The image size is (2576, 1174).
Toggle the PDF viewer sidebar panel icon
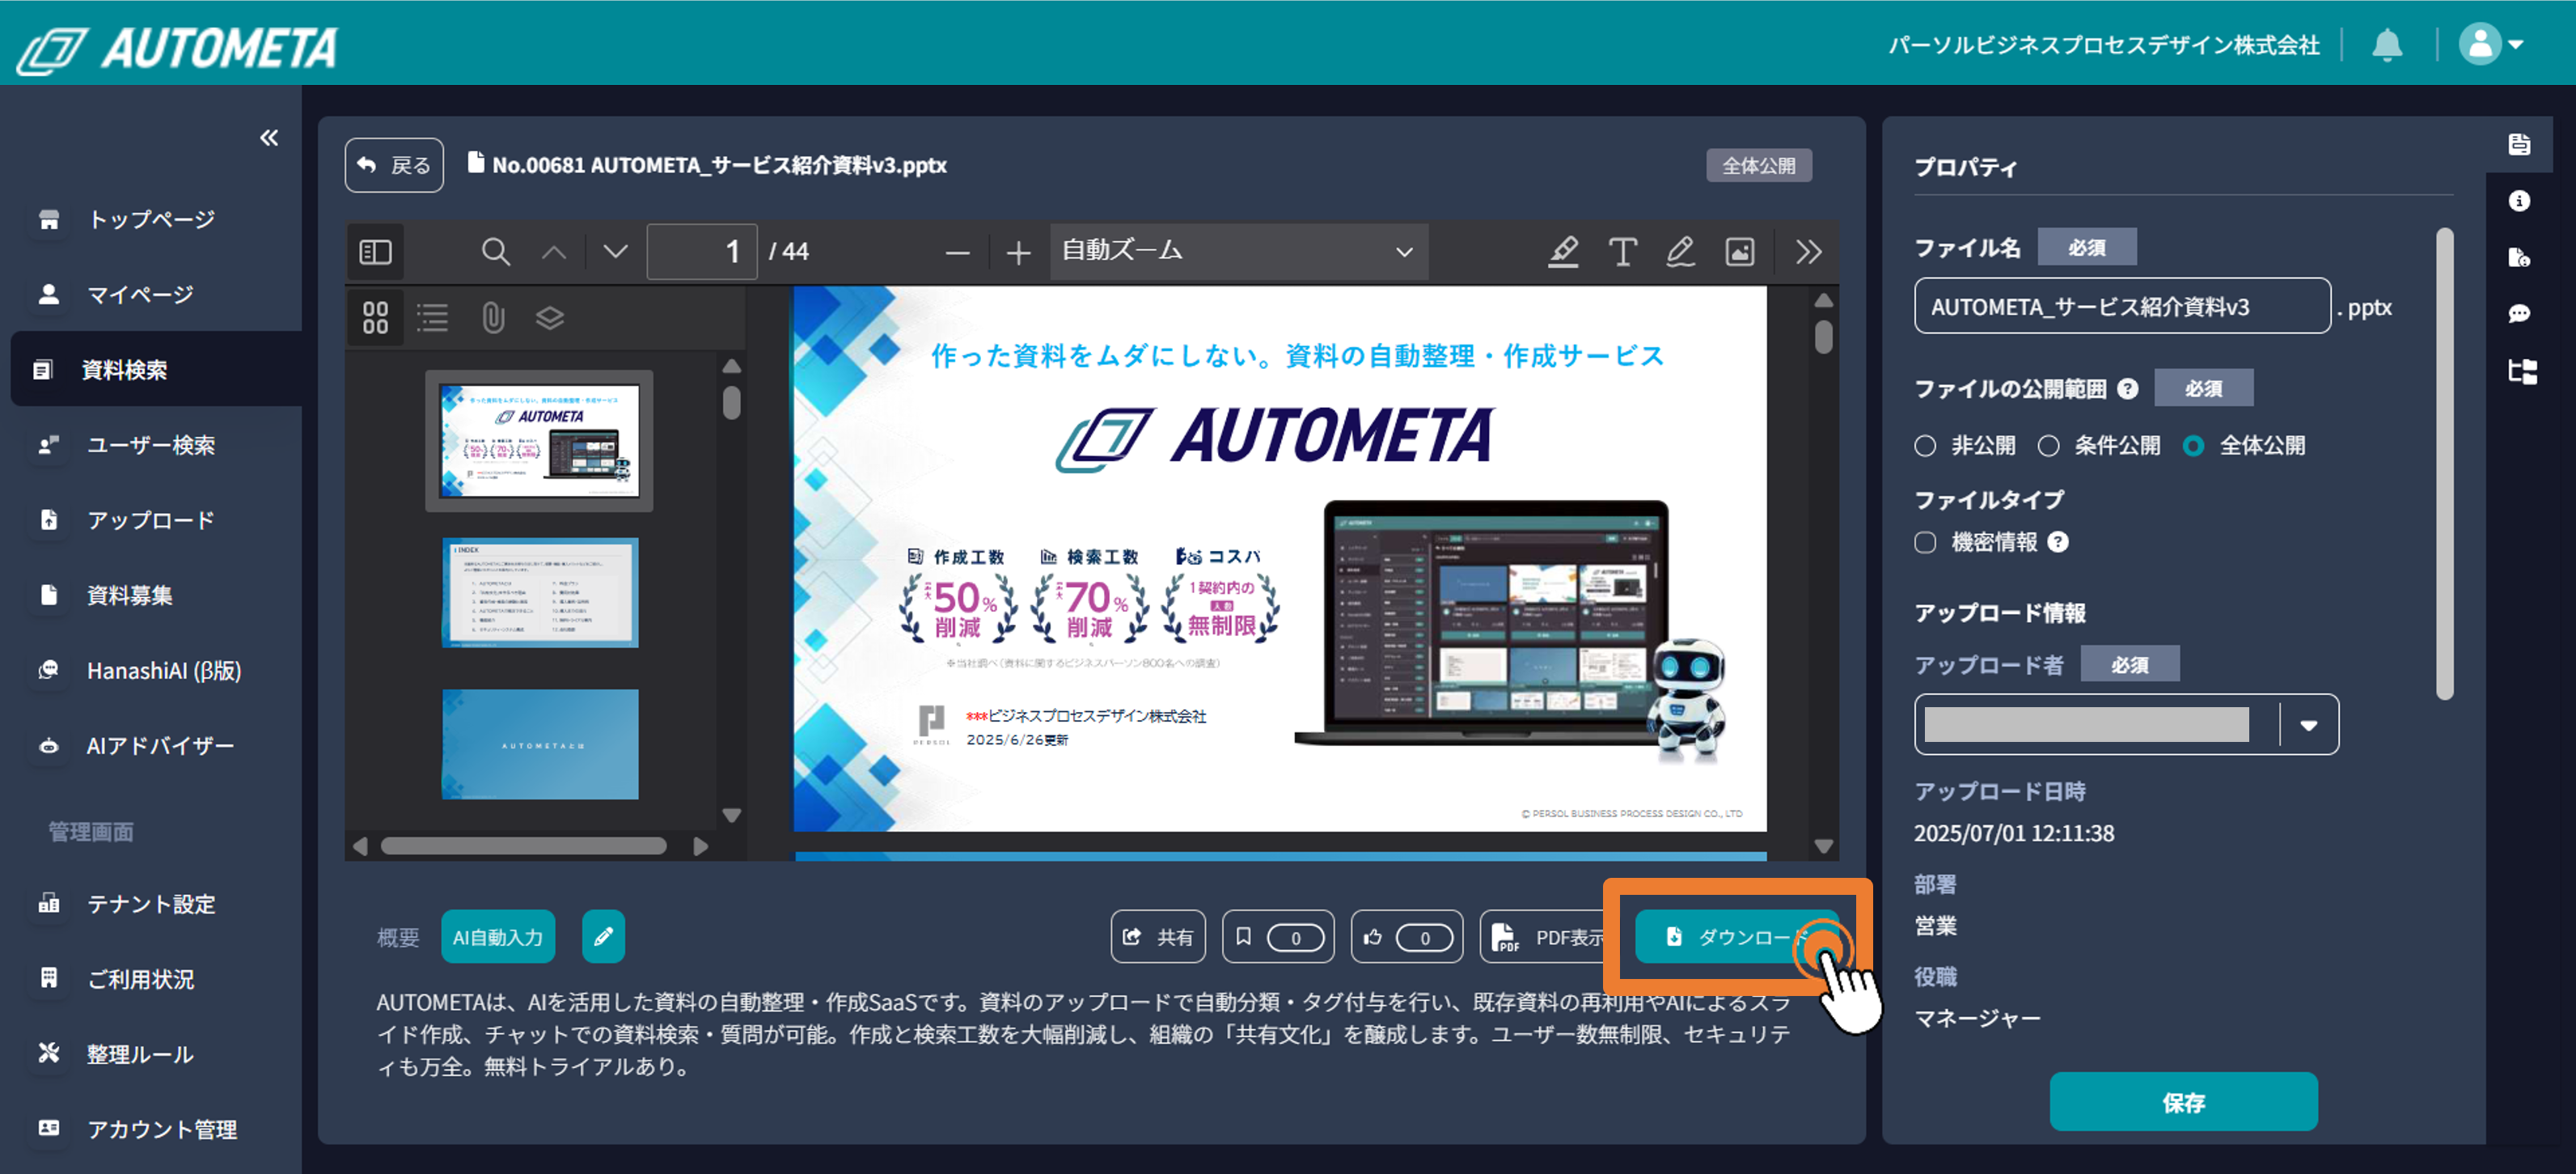[x=375, y=252]
